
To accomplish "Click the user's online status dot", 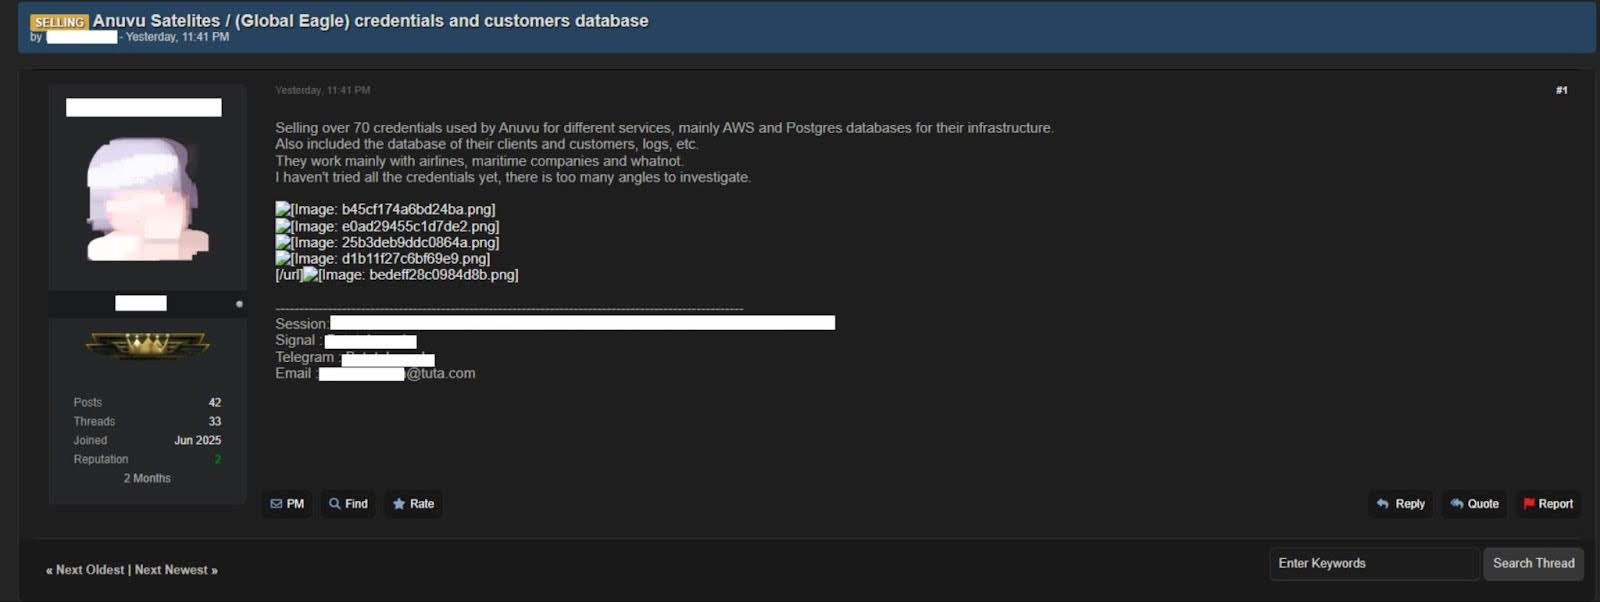I will (x=239, y=304).
